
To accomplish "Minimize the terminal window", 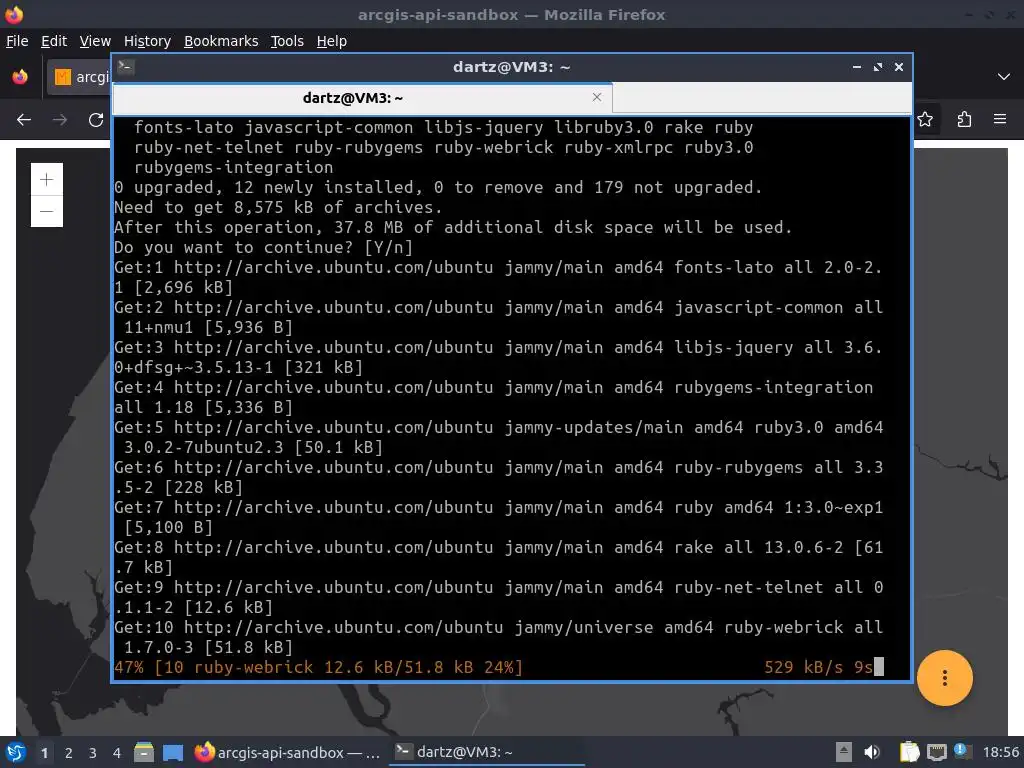I will point(856,67).
